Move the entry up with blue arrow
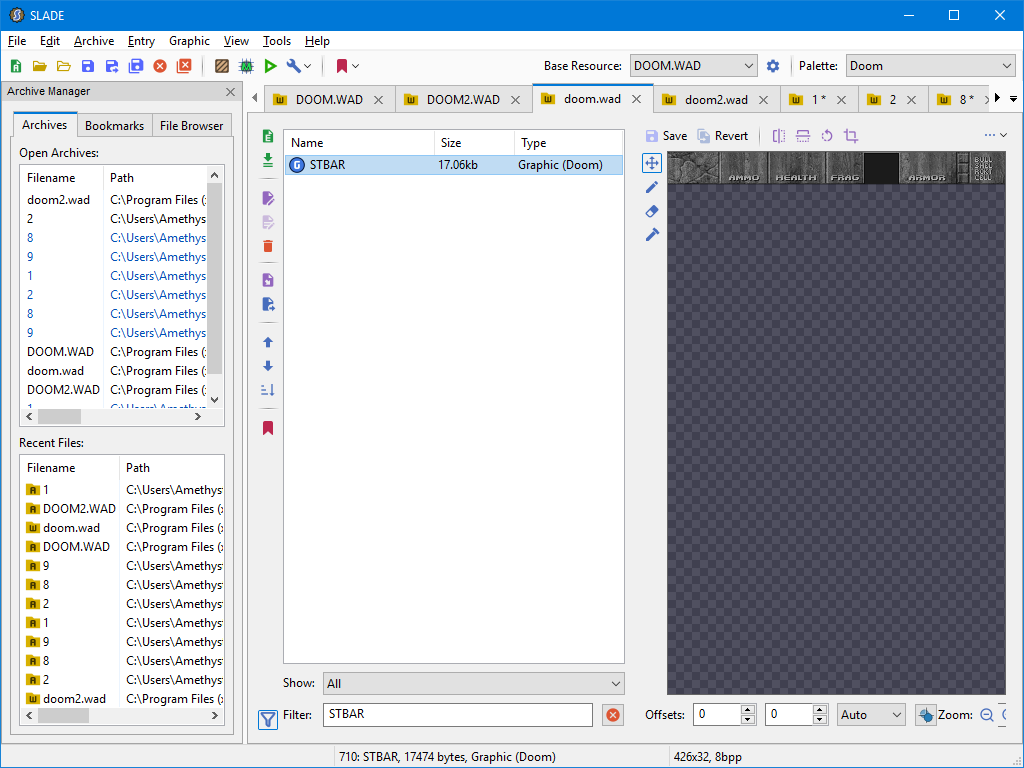 click(268, 342)
